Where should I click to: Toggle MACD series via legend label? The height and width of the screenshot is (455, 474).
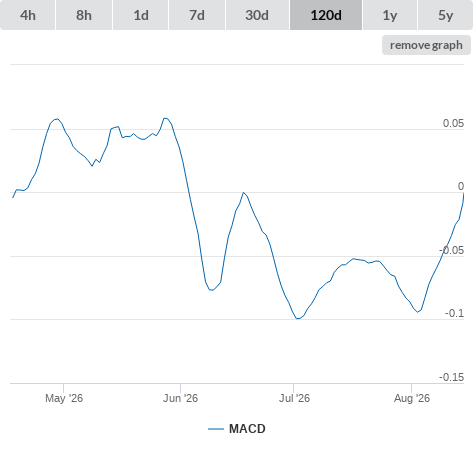tap(247, 429)
